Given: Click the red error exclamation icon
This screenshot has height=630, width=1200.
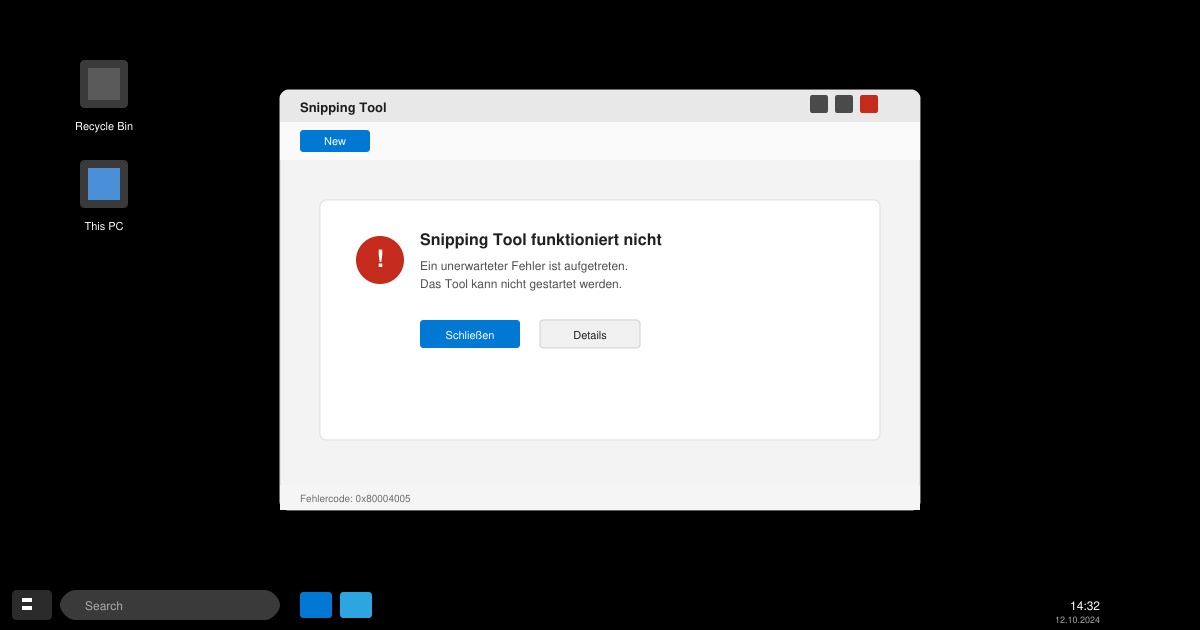Looking at the screenshot, I should 380,260.
